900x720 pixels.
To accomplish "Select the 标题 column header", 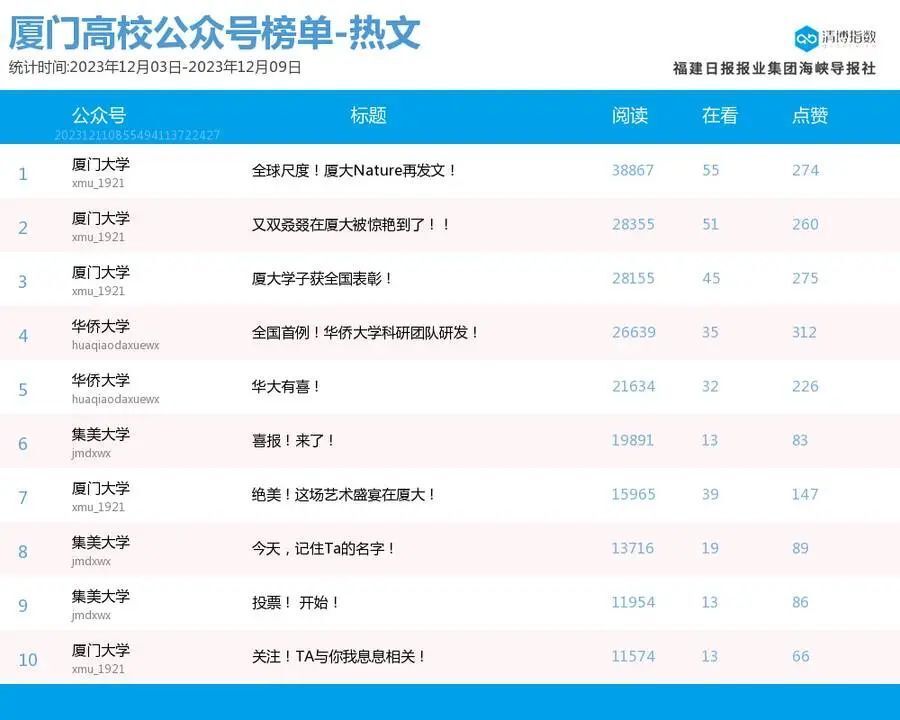I will [x=368, y=116].
